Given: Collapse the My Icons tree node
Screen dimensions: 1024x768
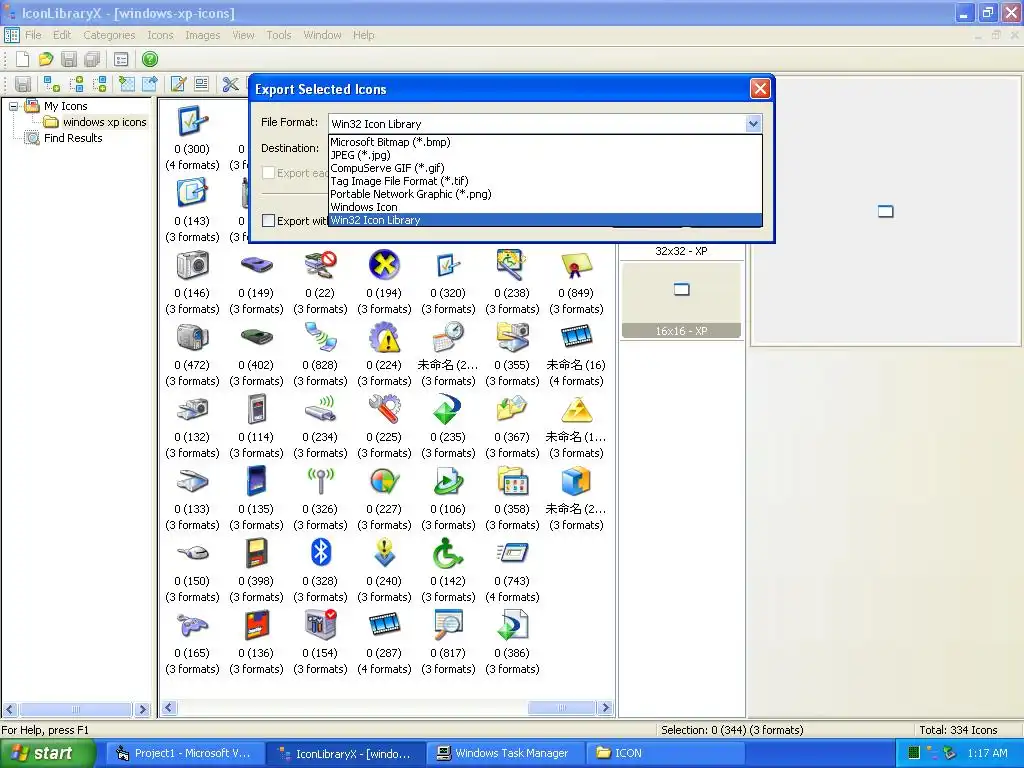Looking at the screenshot, I should coord(13,106).
